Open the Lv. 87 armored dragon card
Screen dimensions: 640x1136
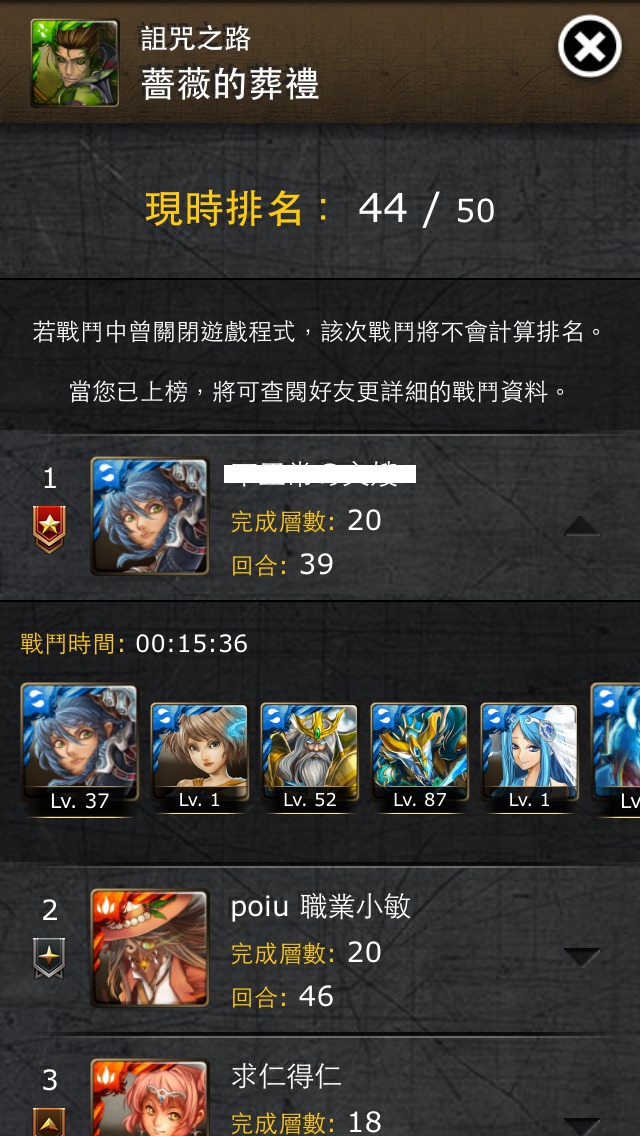[420, 757]
